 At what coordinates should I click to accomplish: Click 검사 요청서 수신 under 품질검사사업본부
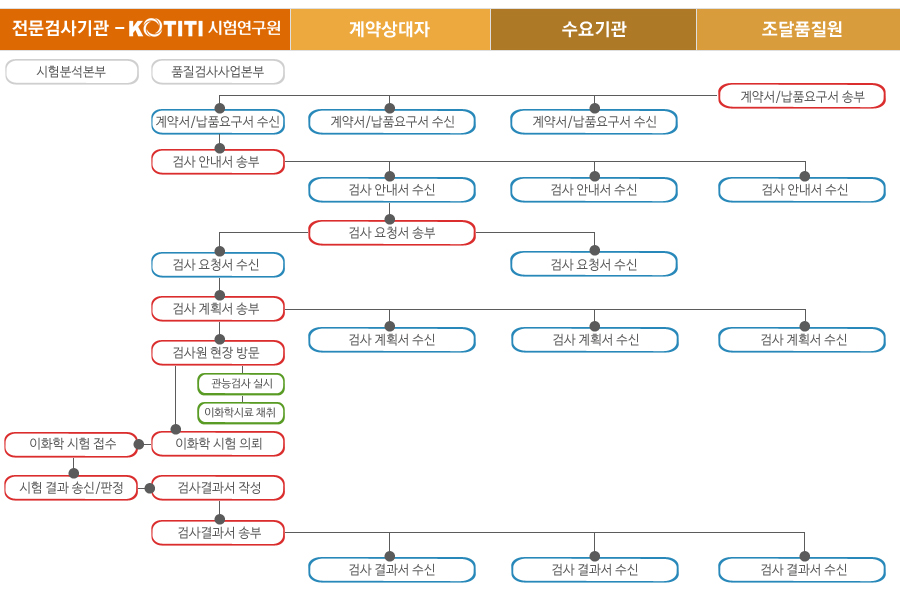click(218, 265)
